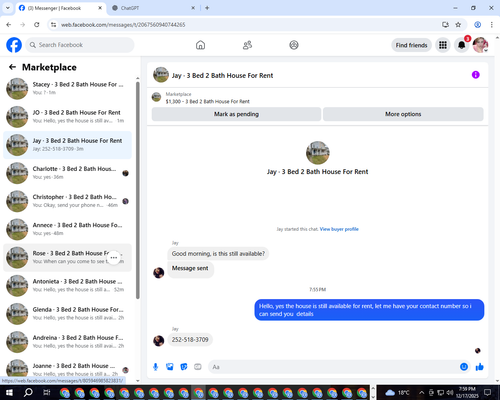Bookmark this page with the star icon

coord(458,25)
